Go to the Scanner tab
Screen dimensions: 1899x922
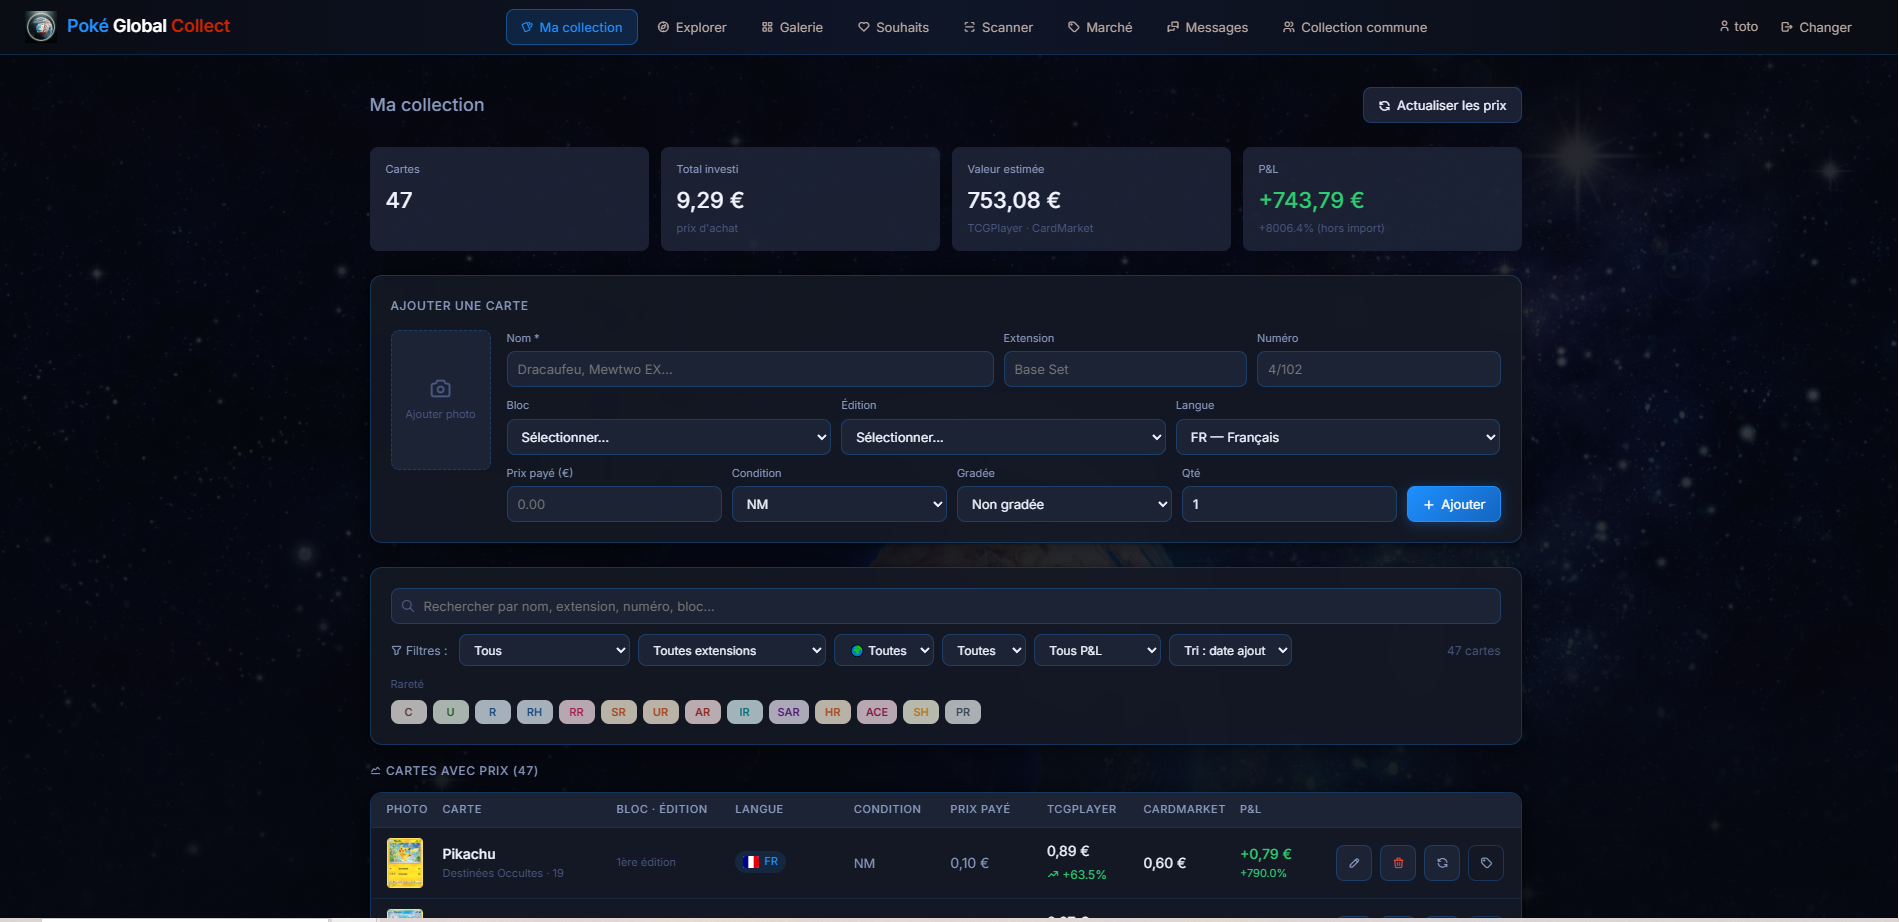point(998,27)
